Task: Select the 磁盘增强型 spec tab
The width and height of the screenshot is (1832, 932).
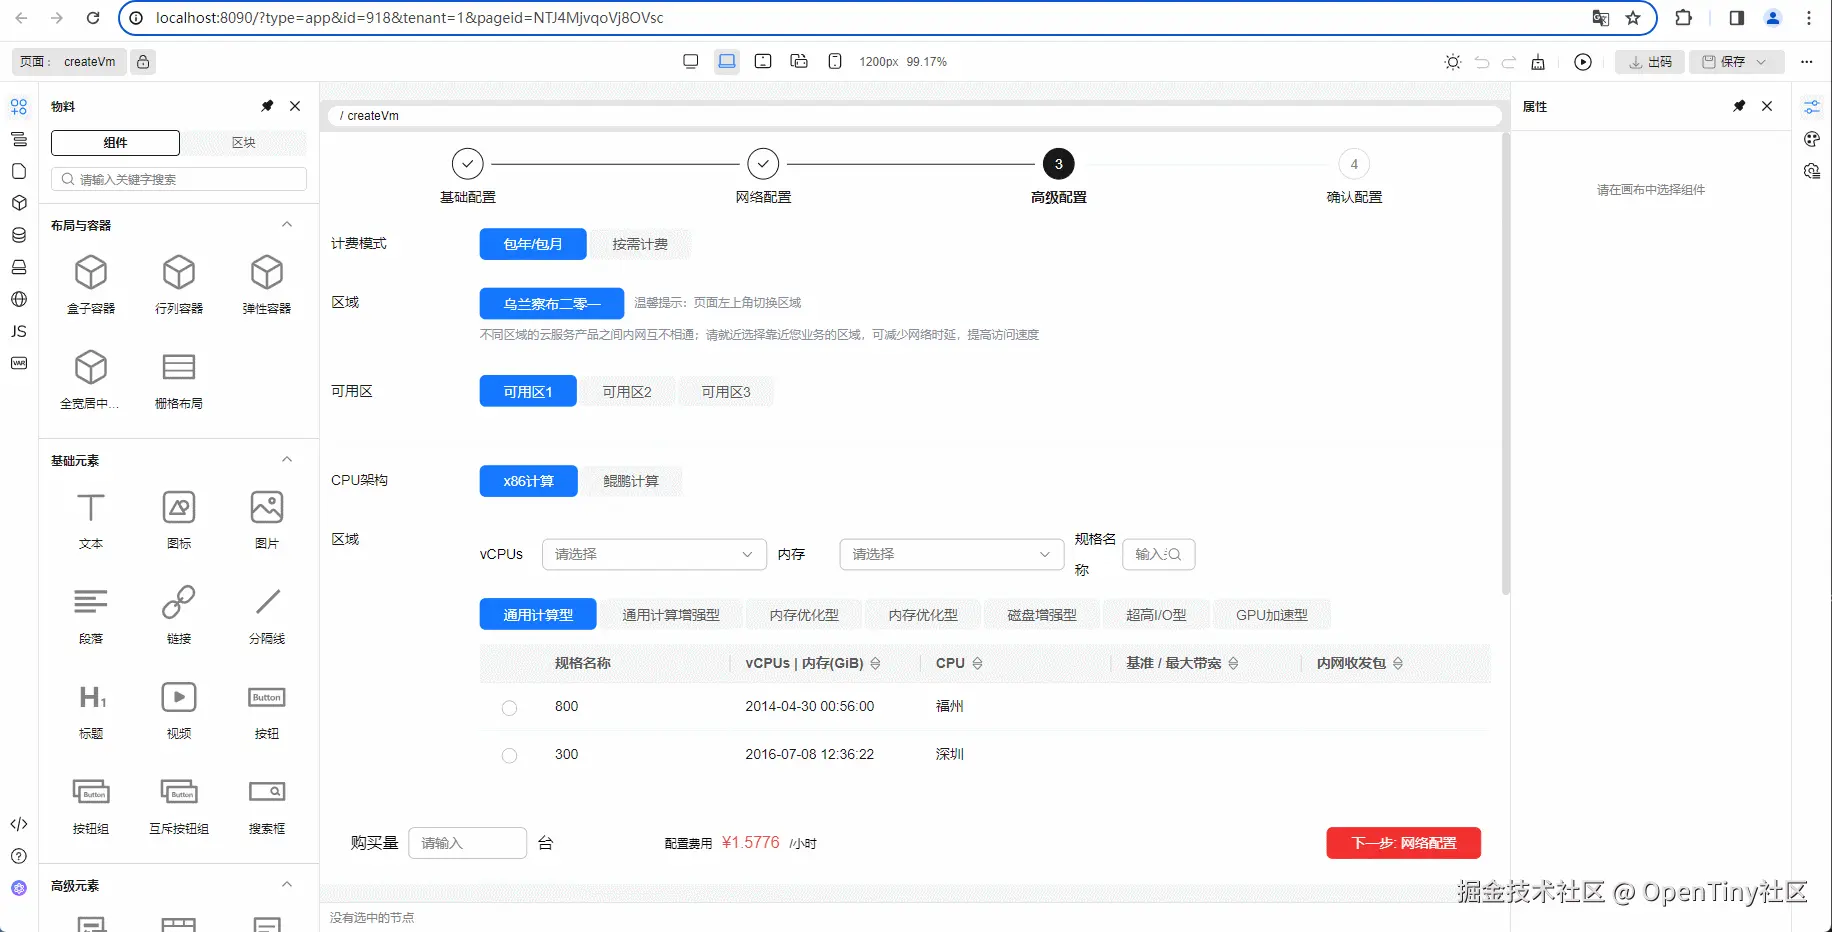Action: point(1042,615)
